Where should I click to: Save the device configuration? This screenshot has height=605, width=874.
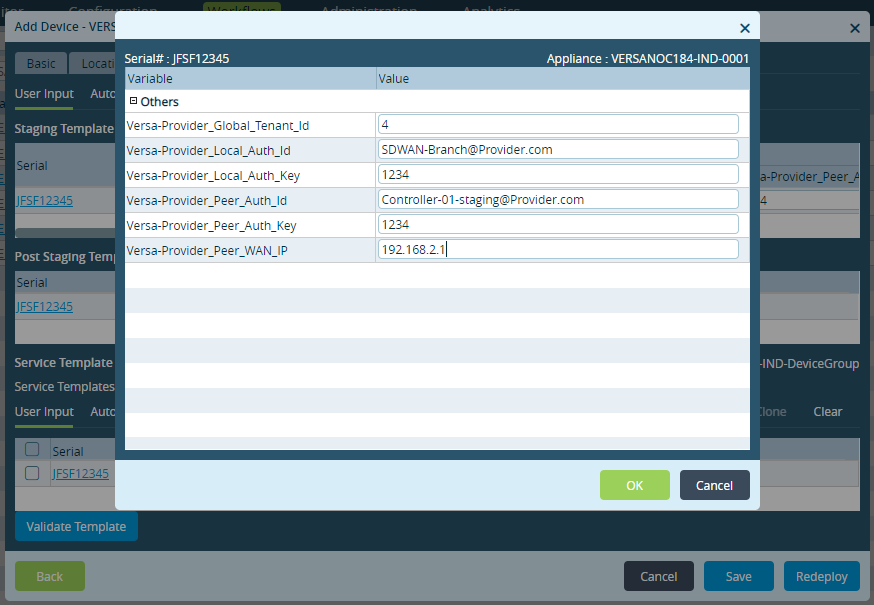tap(739, 576)
